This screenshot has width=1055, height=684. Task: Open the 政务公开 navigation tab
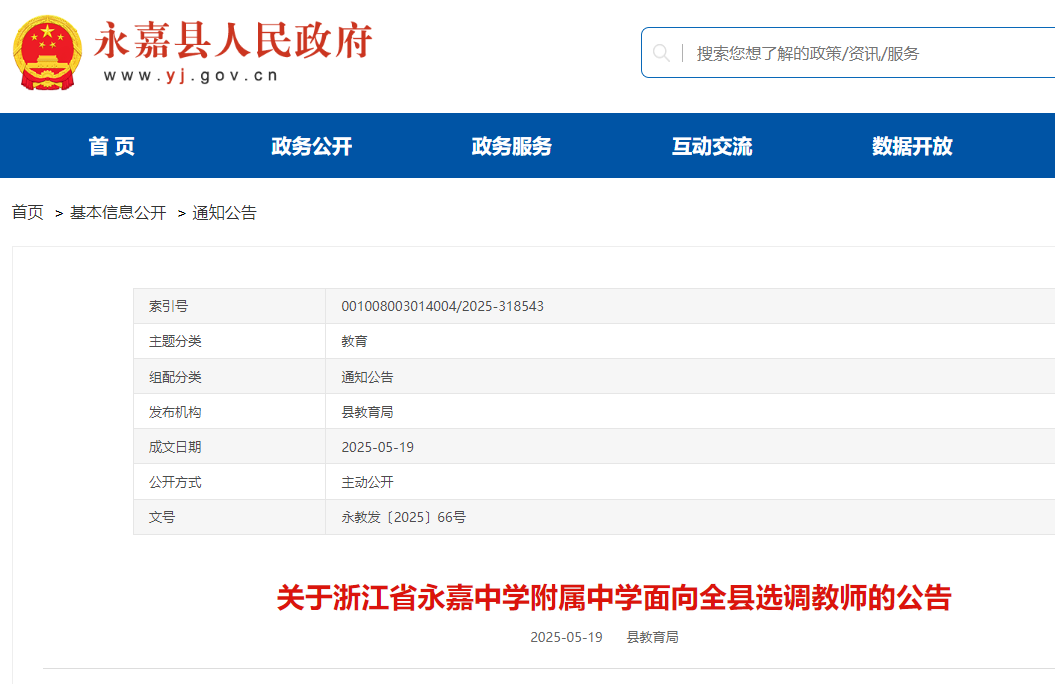point(312,146)
